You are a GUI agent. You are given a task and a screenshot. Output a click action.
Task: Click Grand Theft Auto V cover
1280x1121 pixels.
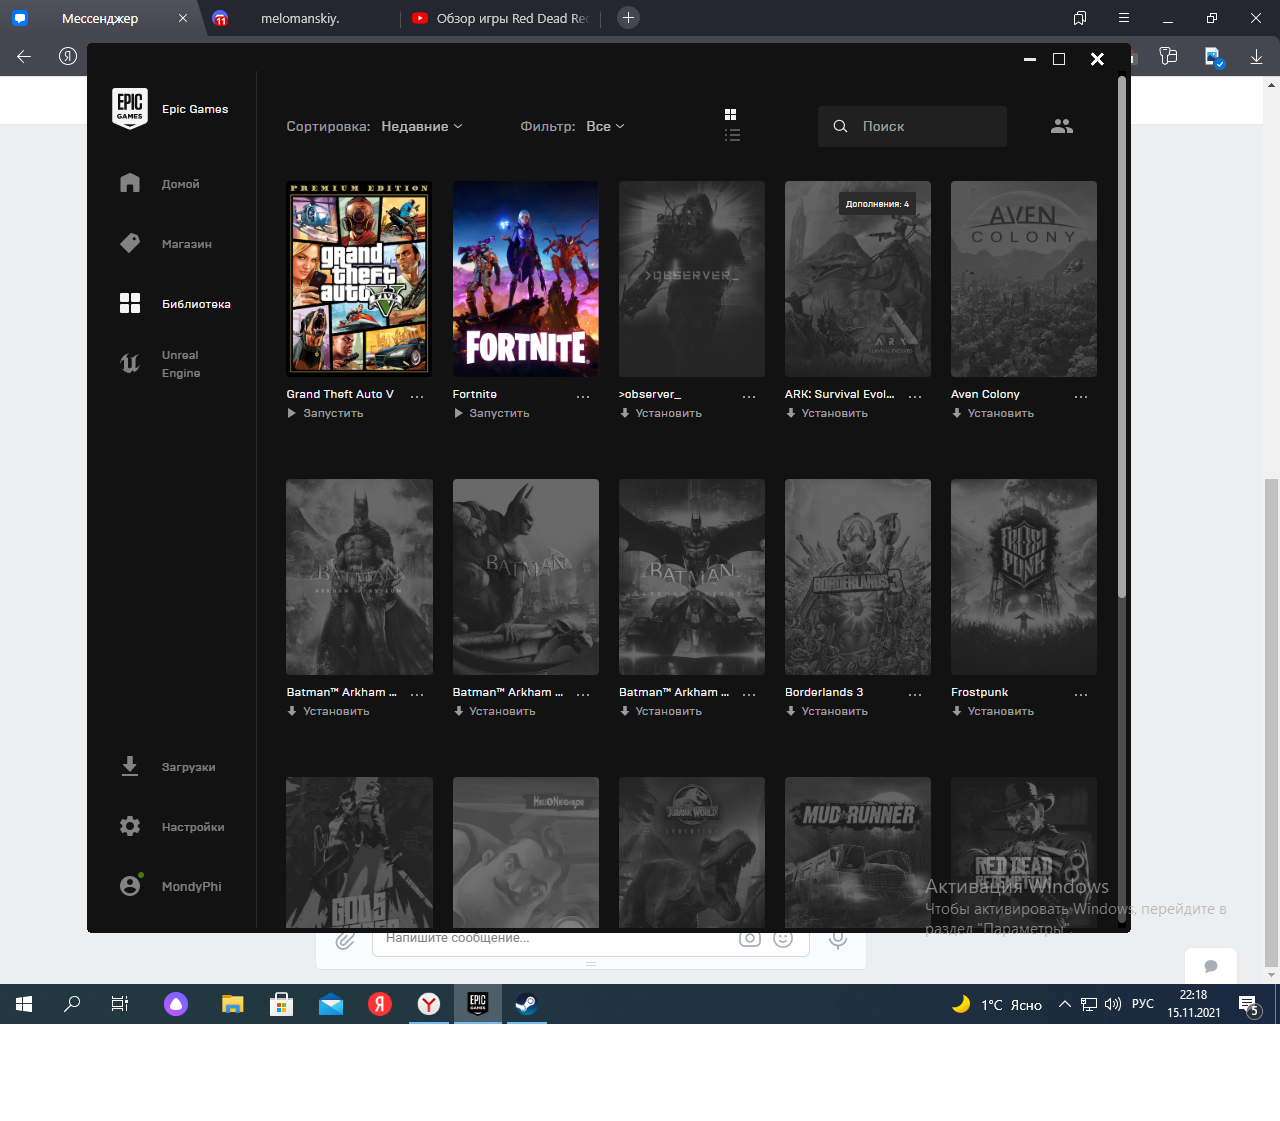point(359,278)
